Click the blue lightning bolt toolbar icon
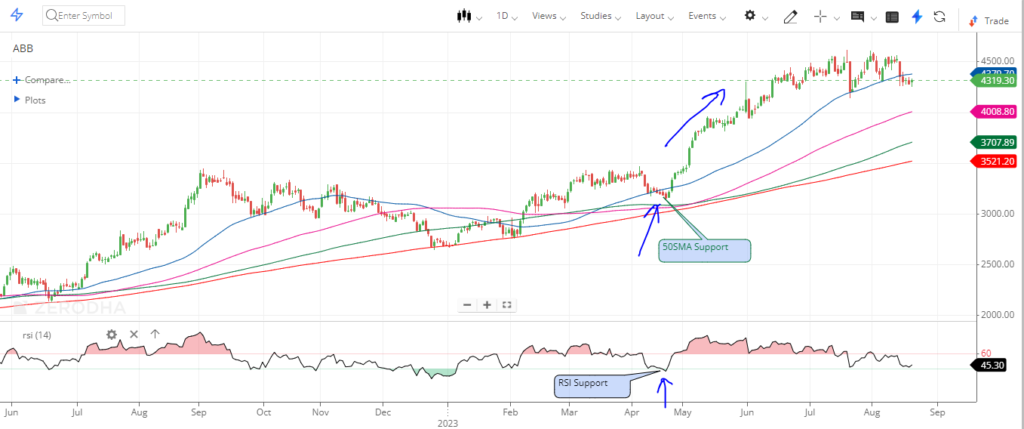Image resolution: width=1024 pixels, height=429 pixels. 917,16
